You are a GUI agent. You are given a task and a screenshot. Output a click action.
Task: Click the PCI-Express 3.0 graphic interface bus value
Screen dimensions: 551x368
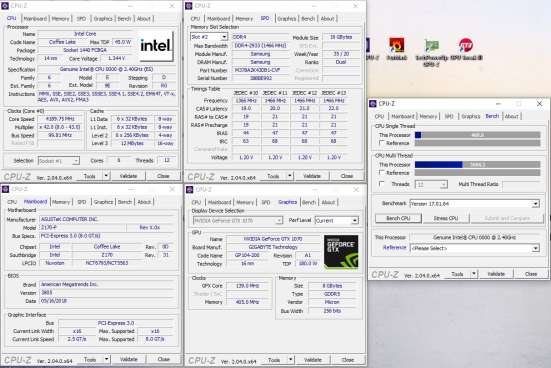tap(116, 323)
